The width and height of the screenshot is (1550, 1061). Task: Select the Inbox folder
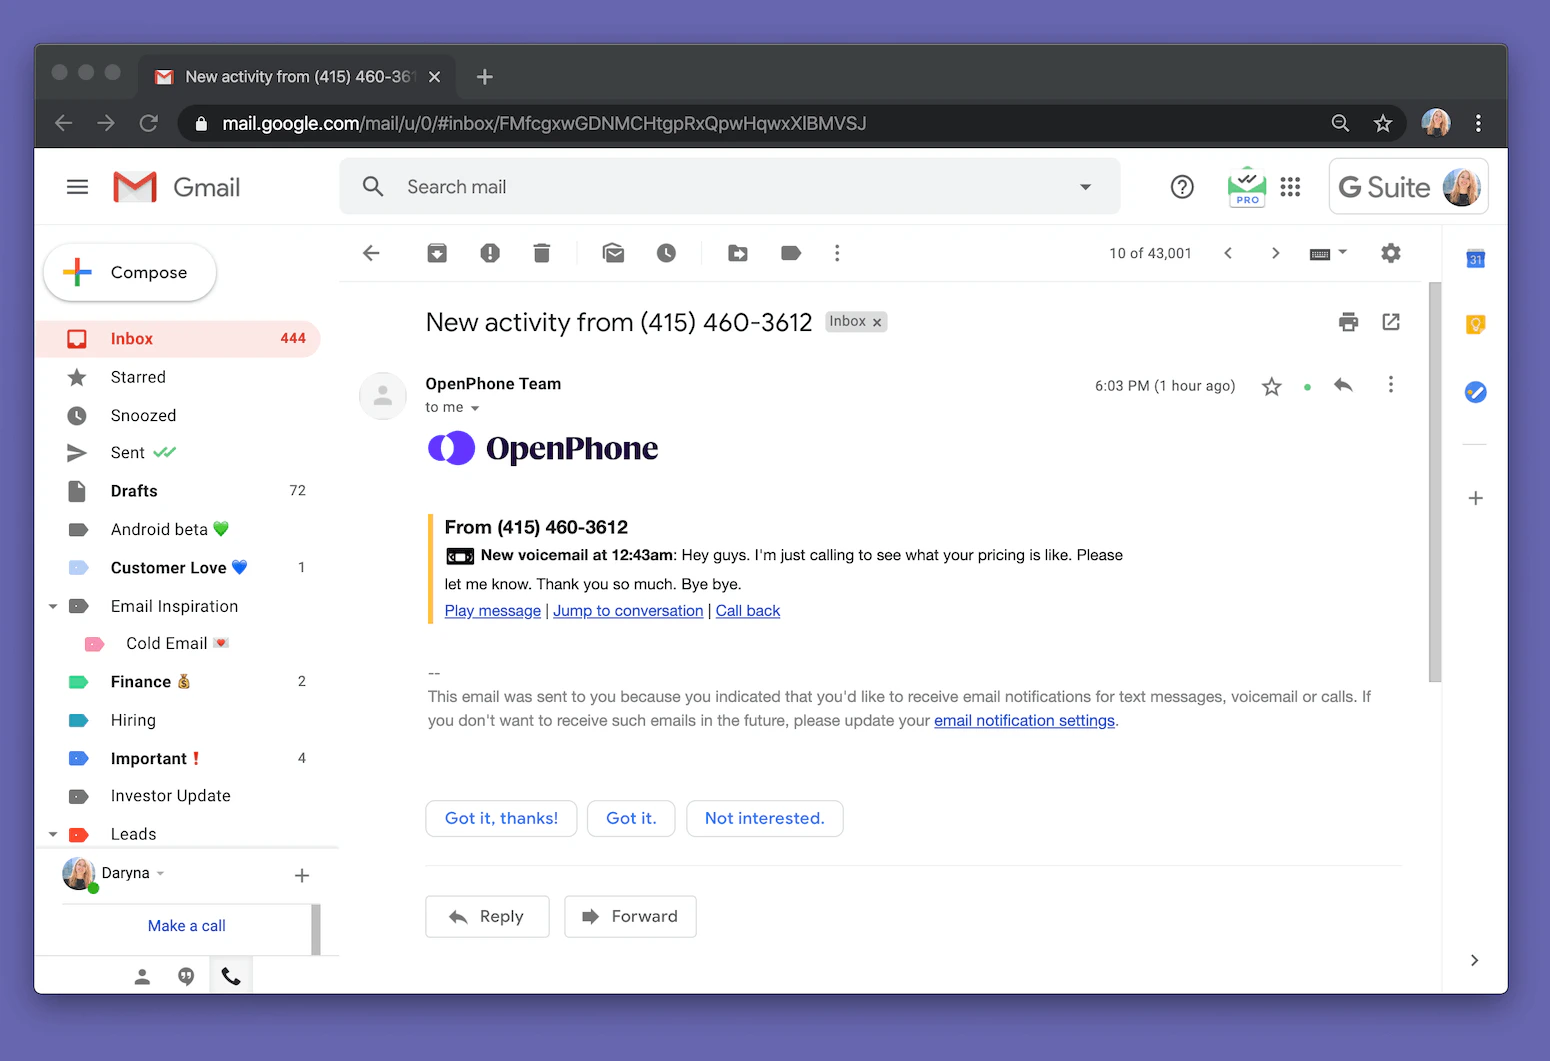(131, 338)
